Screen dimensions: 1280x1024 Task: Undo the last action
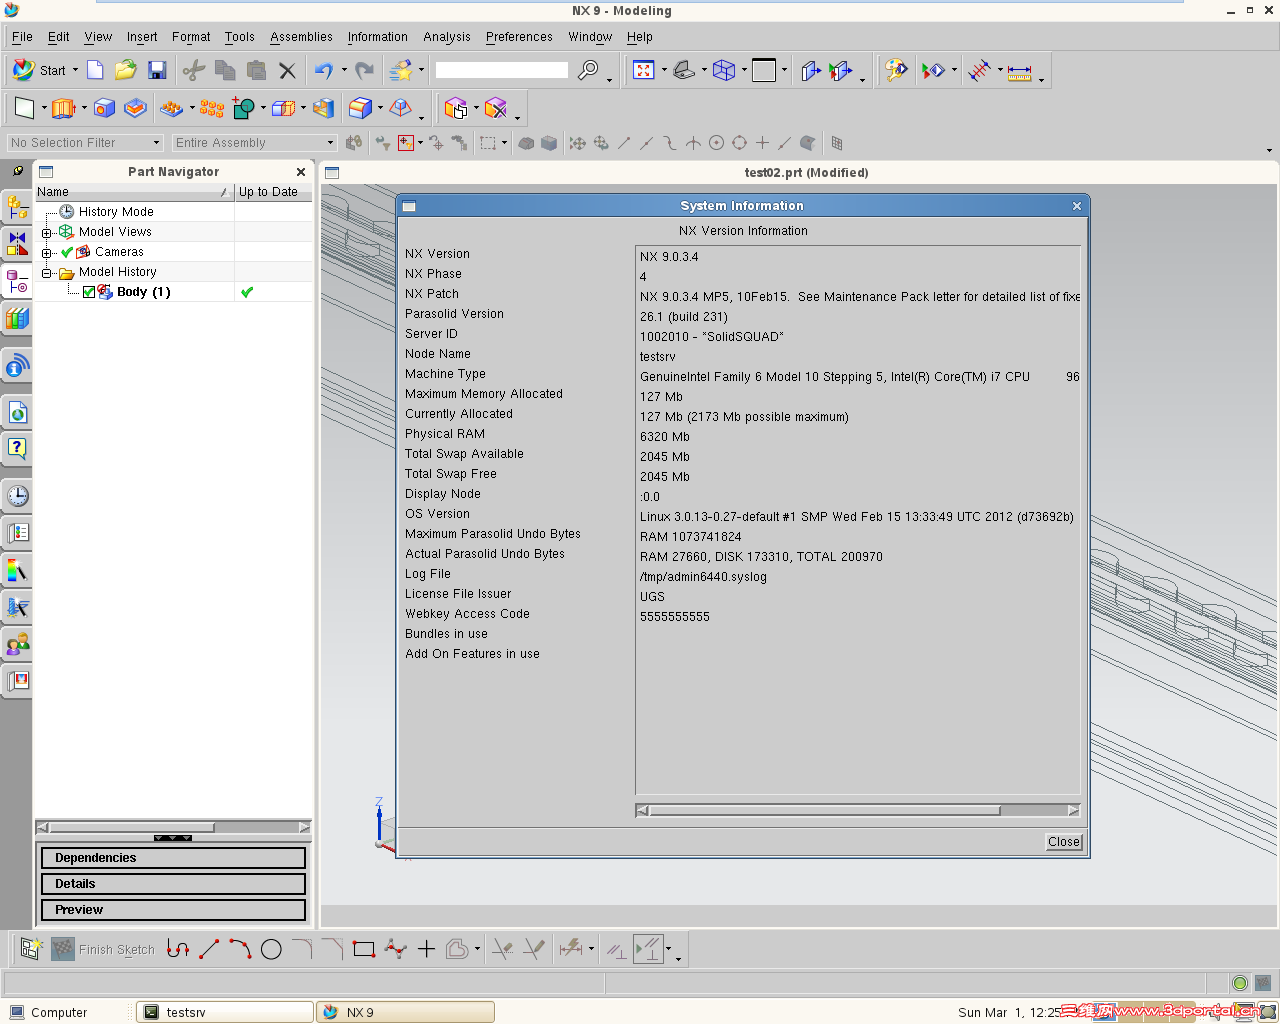click(x=324, y=70)
